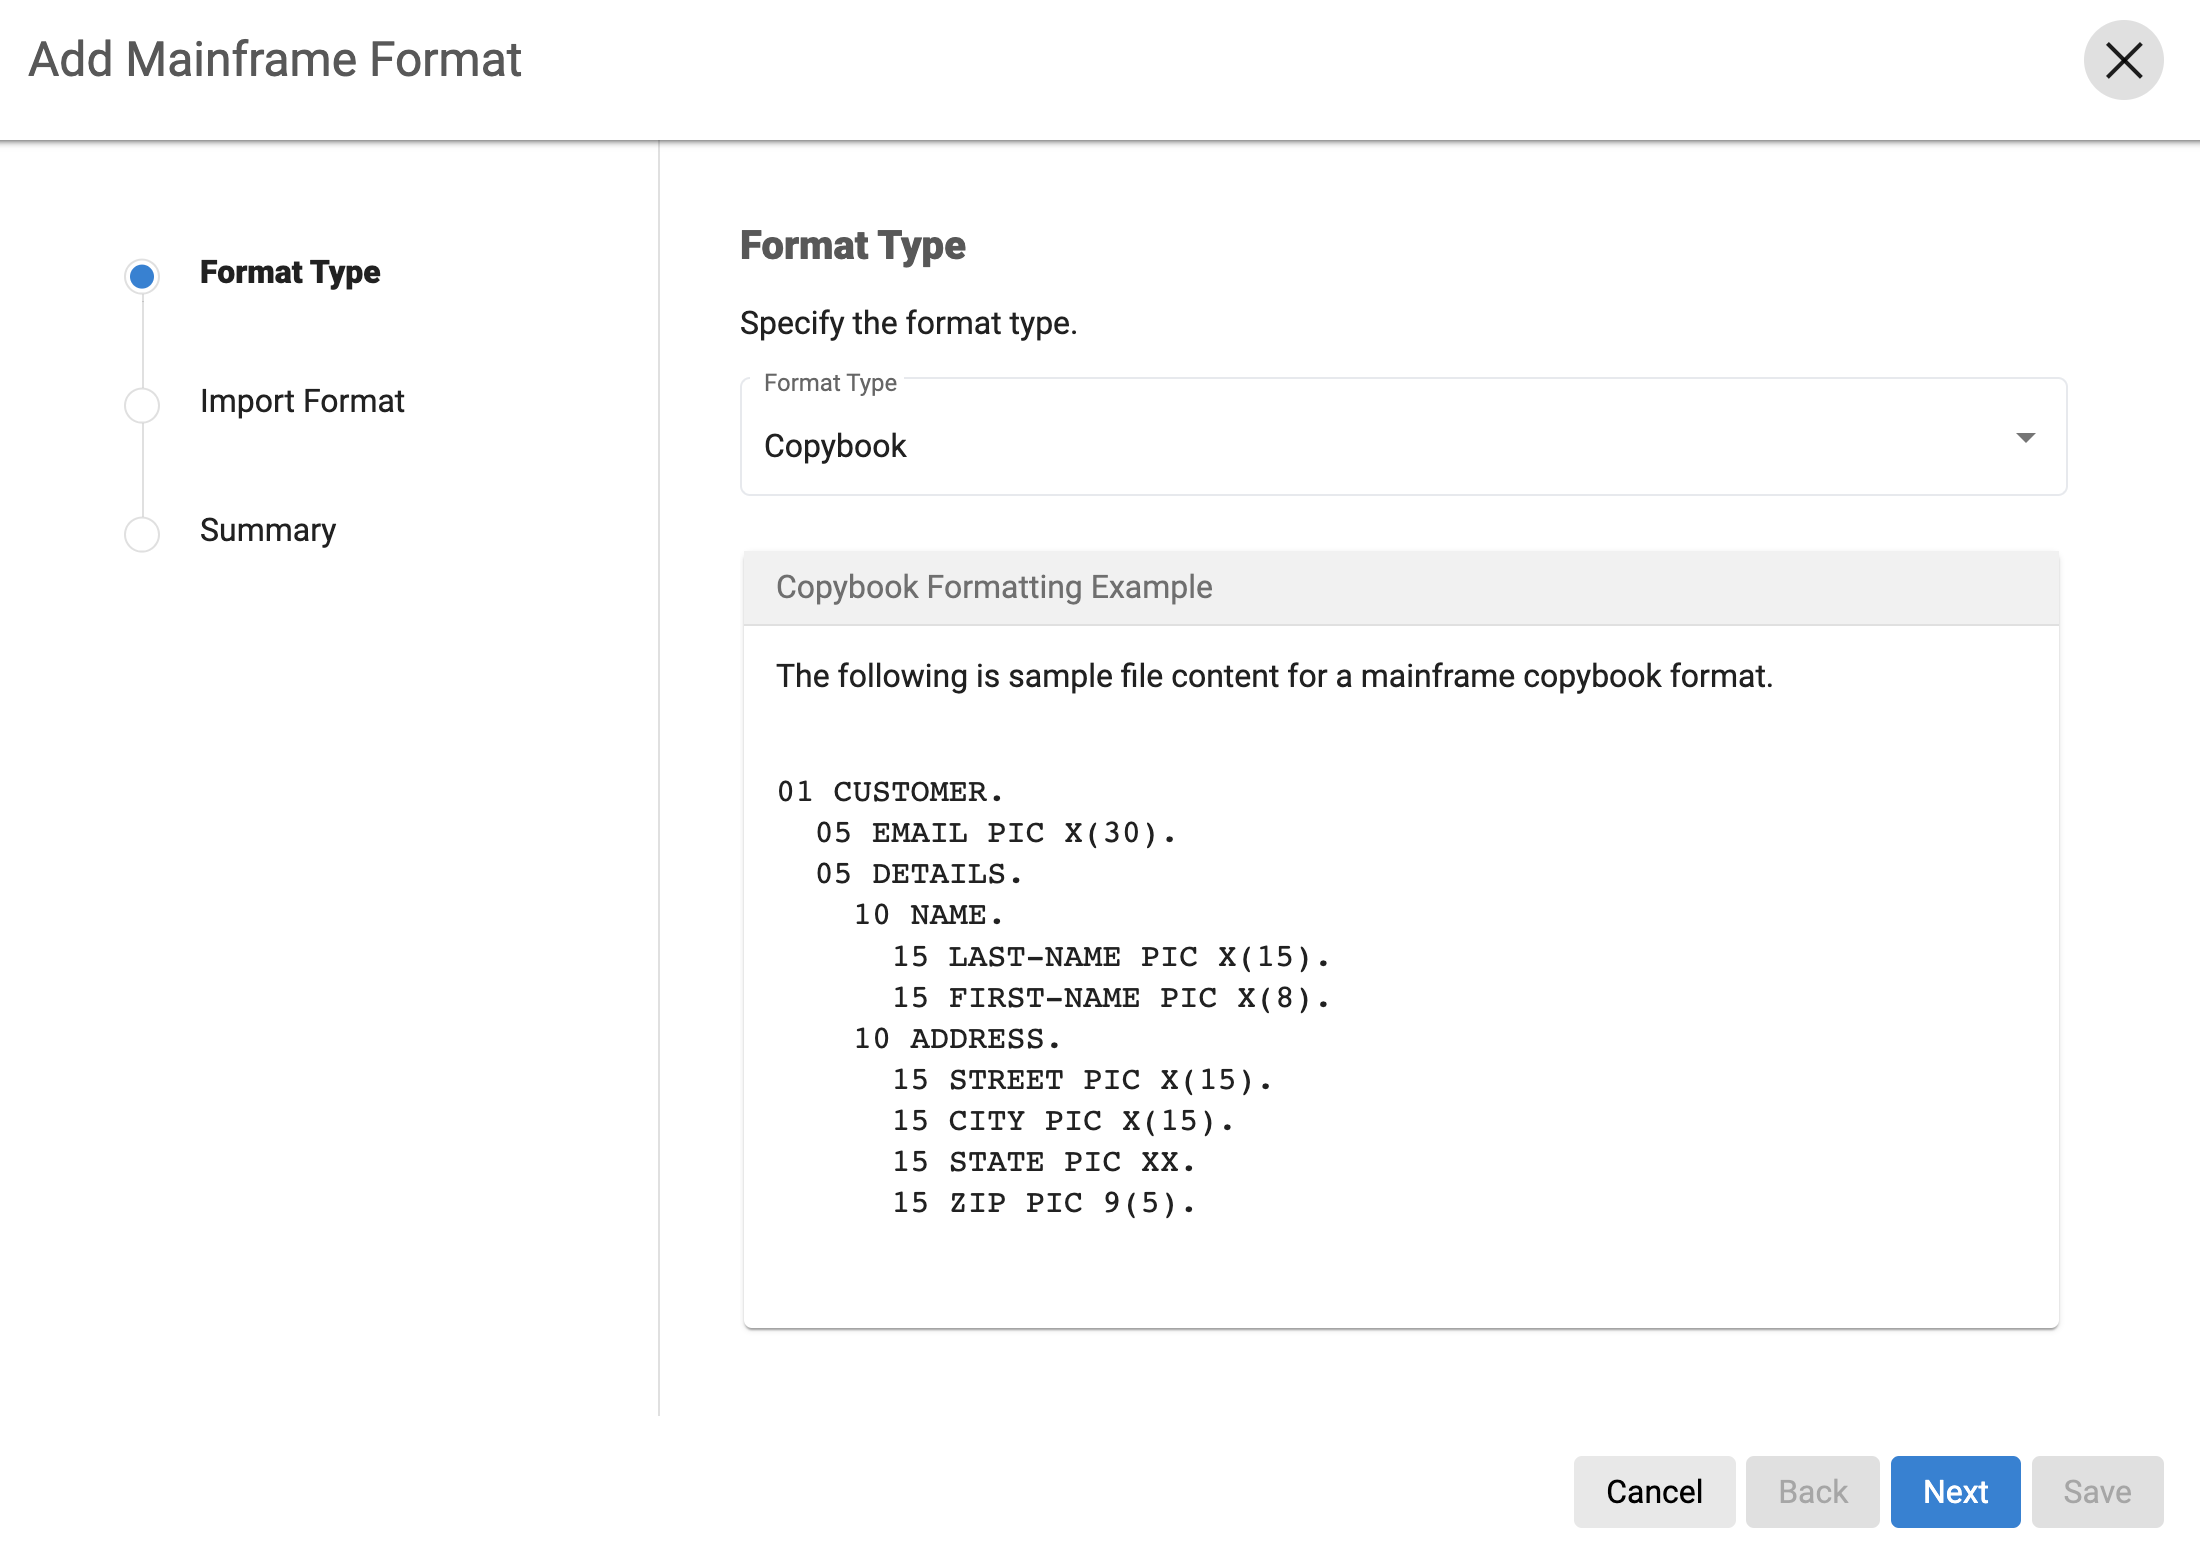Select the Copybook value in dropdown
Viewport: 2200px width, 1558px height.
(x=835, y=446)
